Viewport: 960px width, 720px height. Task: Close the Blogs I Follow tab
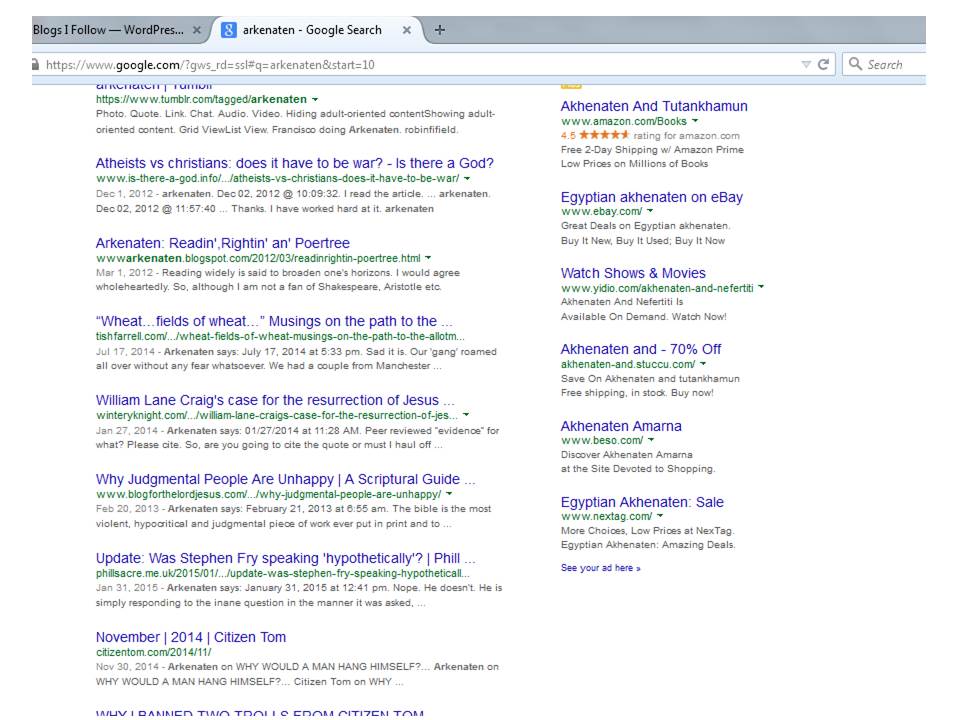click(197, 30)
